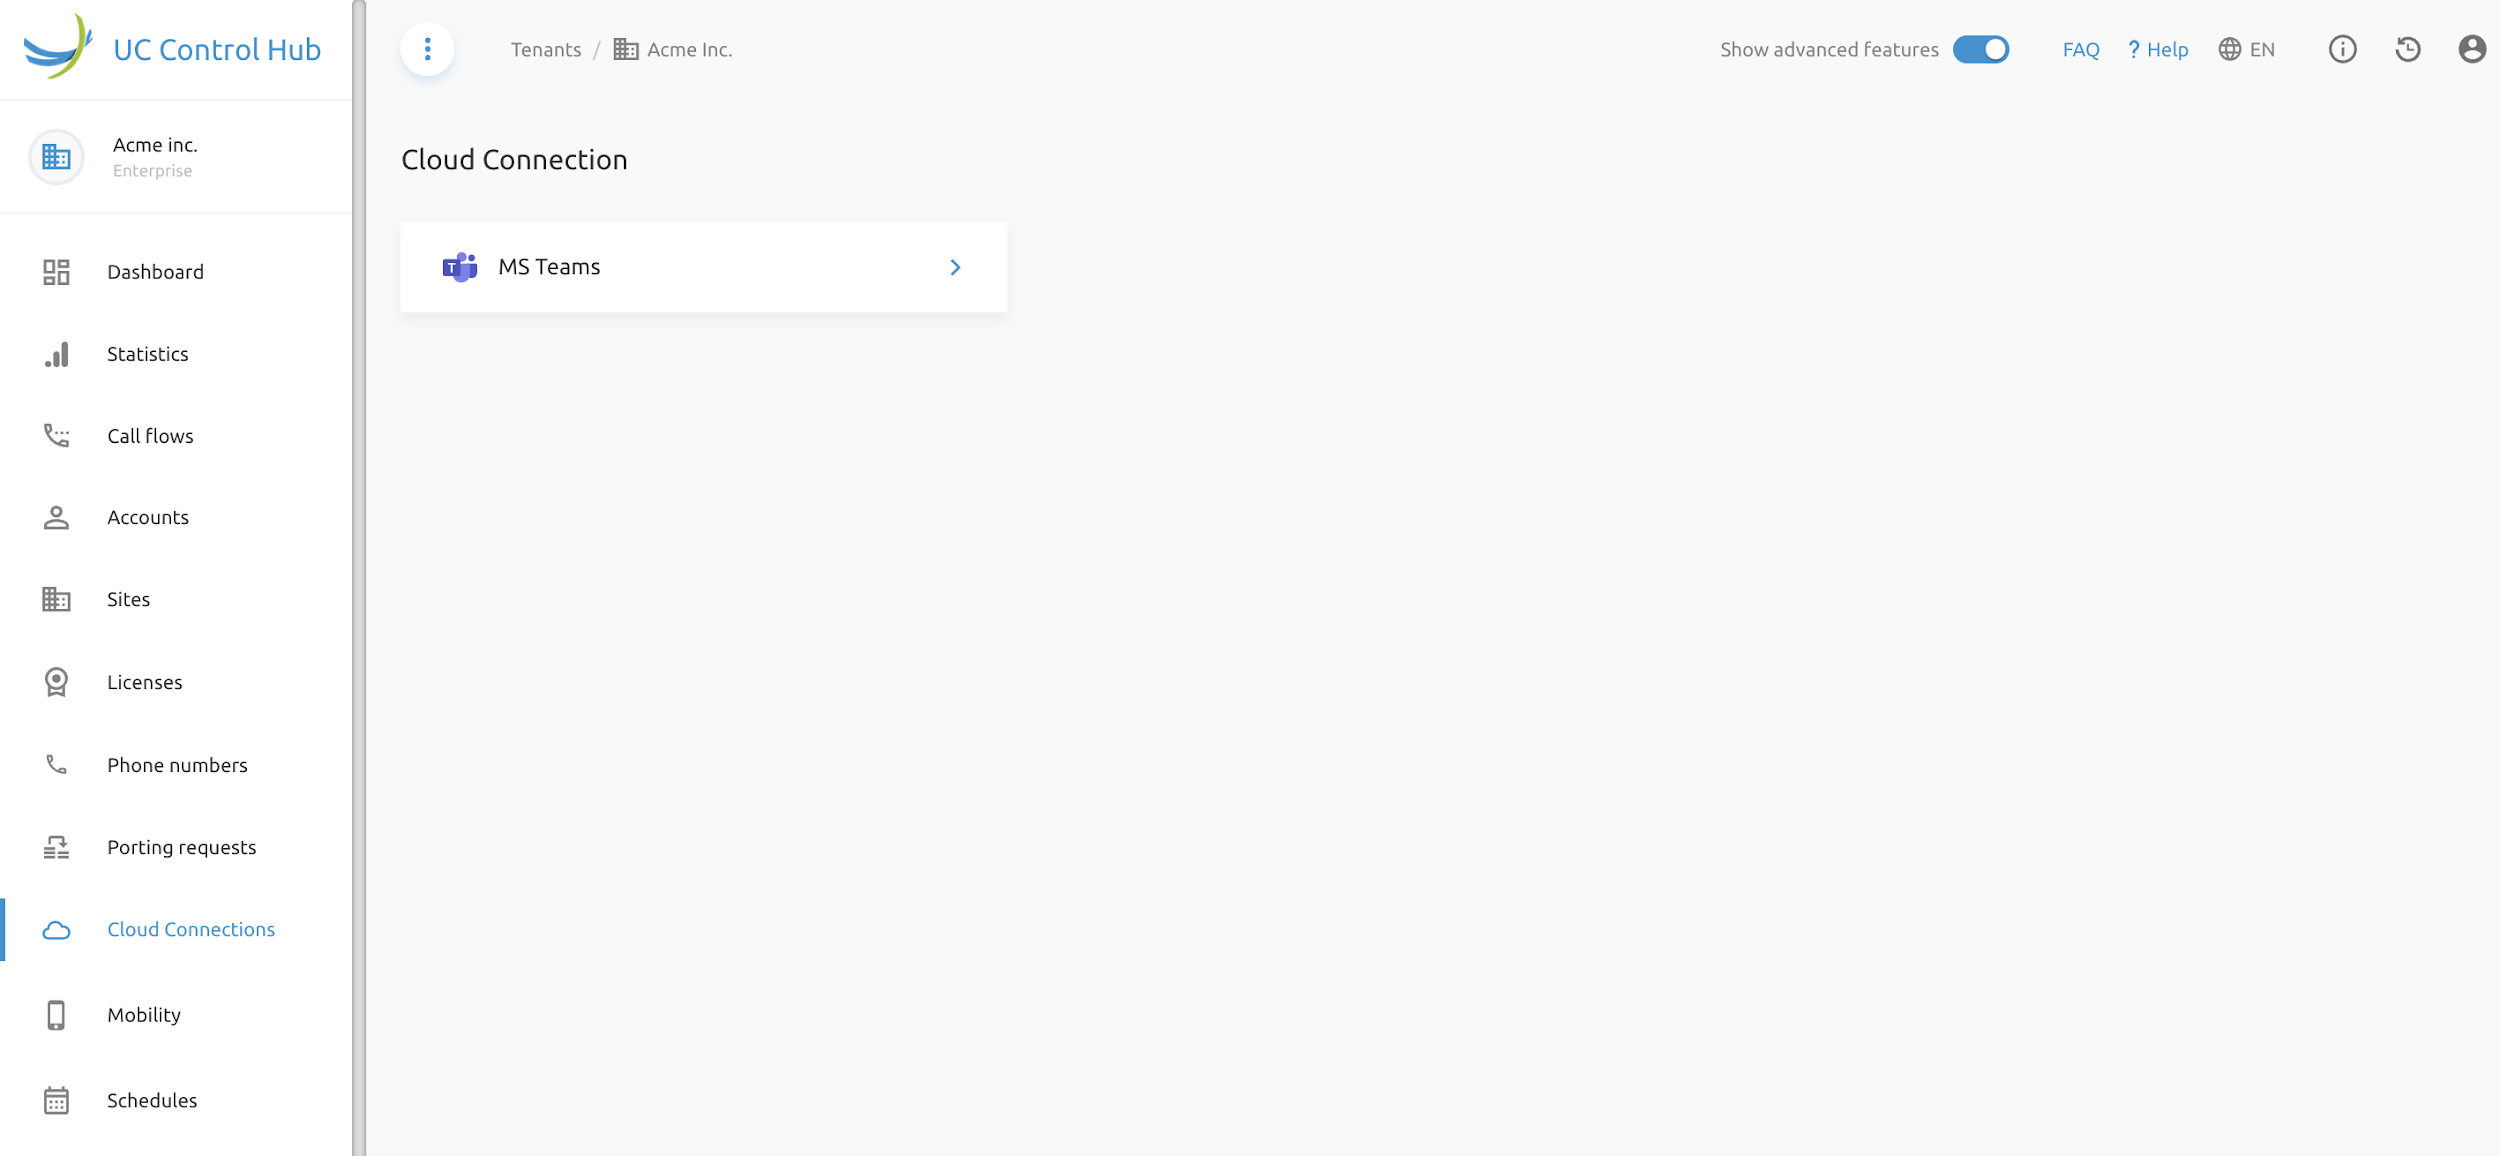Open the user profile avatar icon
Image resolution: width=2500 pixels, height=1156 pixels.
(2472, 49)
